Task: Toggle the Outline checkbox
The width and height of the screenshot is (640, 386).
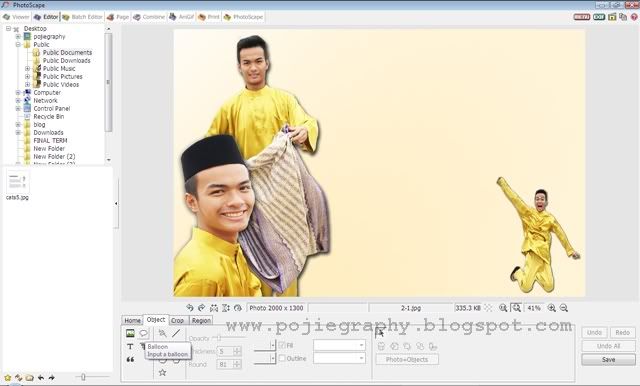Action: [282, 358]
